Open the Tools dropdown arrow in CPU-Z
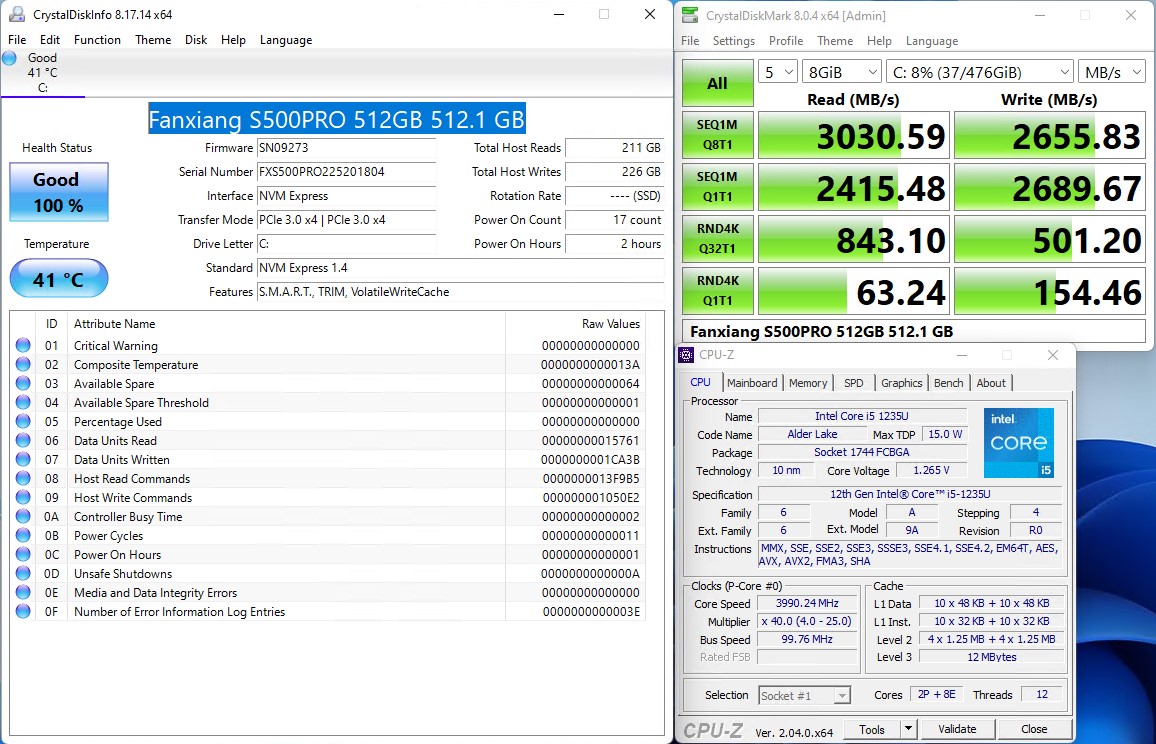The image size is (1156, 744). pyautogui.click(x=908, y=729)
